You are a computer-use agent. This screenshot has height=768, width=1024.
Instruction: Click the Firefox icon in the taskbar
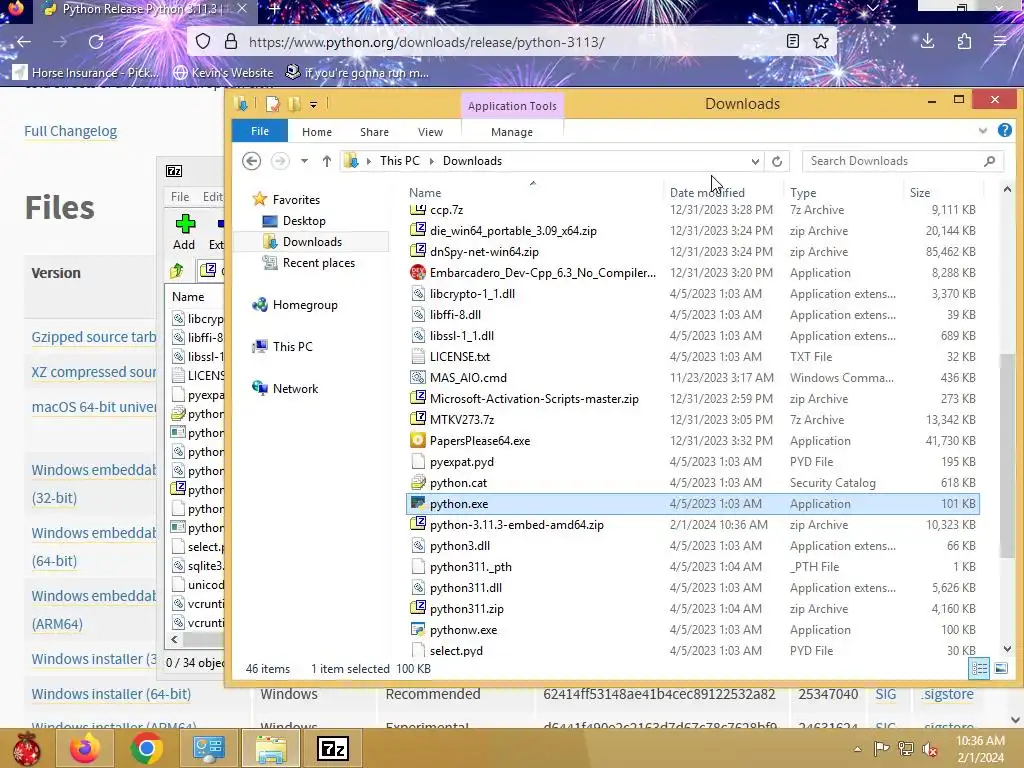click(x=85, y=748)
